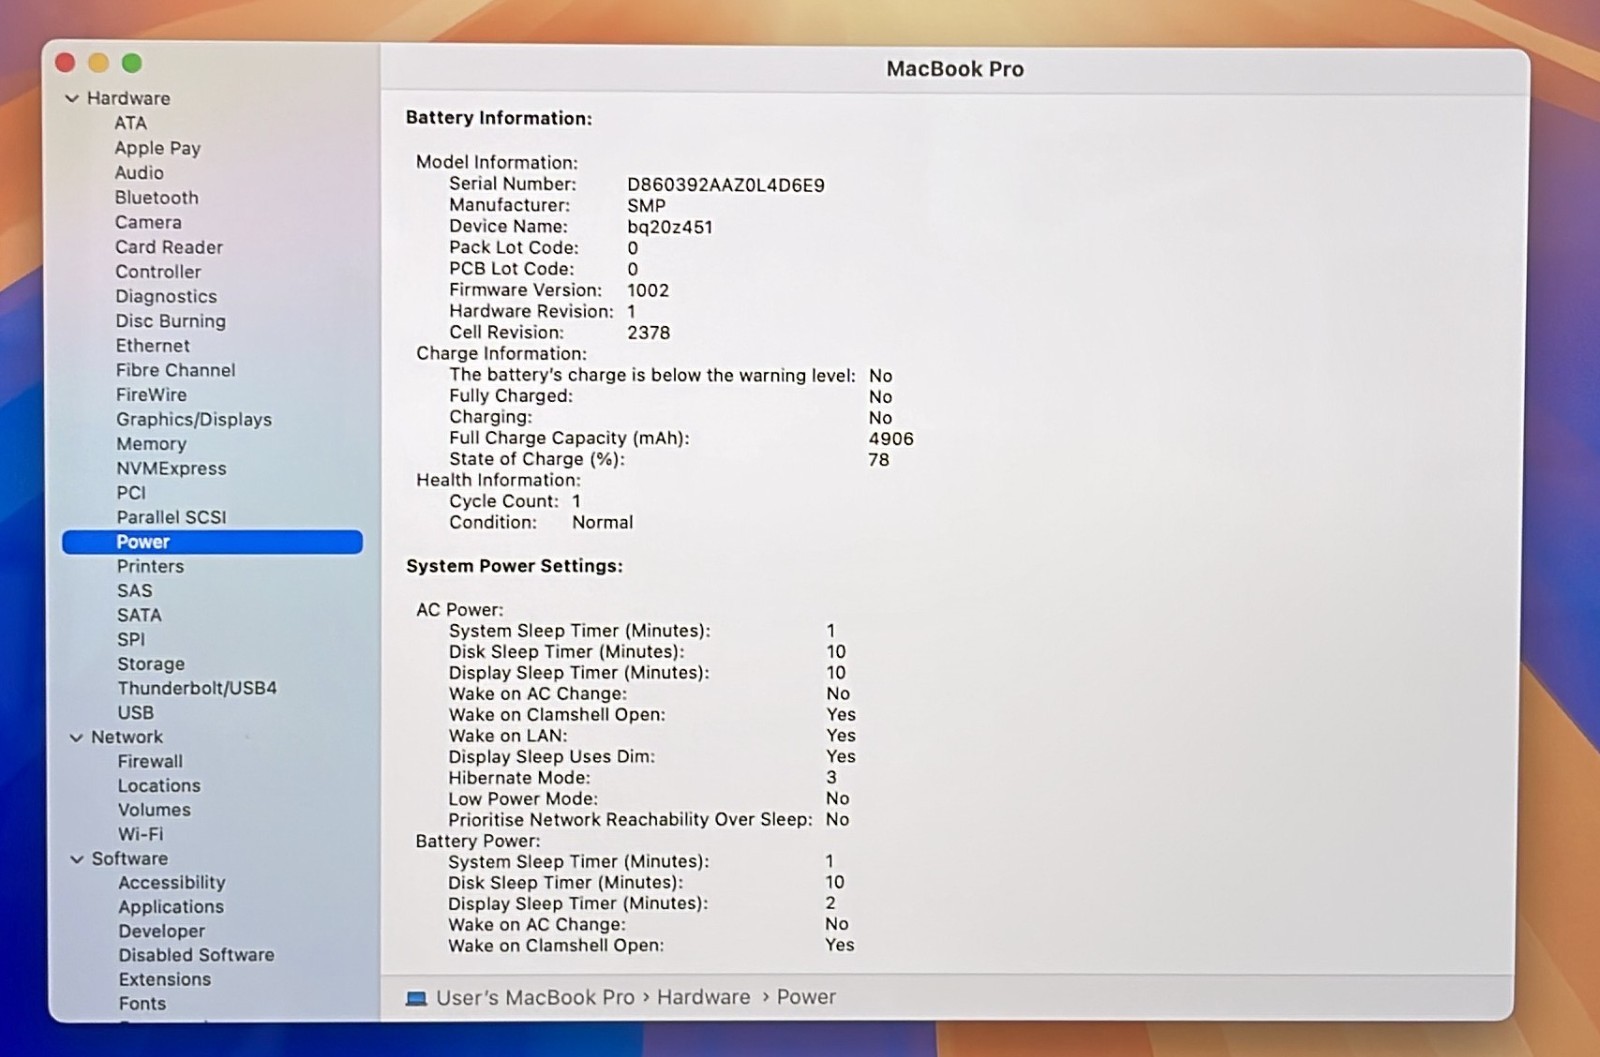1600x1057 pixels.
Task: Select ATA in the sidebar
Action: (x=130, y=123)
